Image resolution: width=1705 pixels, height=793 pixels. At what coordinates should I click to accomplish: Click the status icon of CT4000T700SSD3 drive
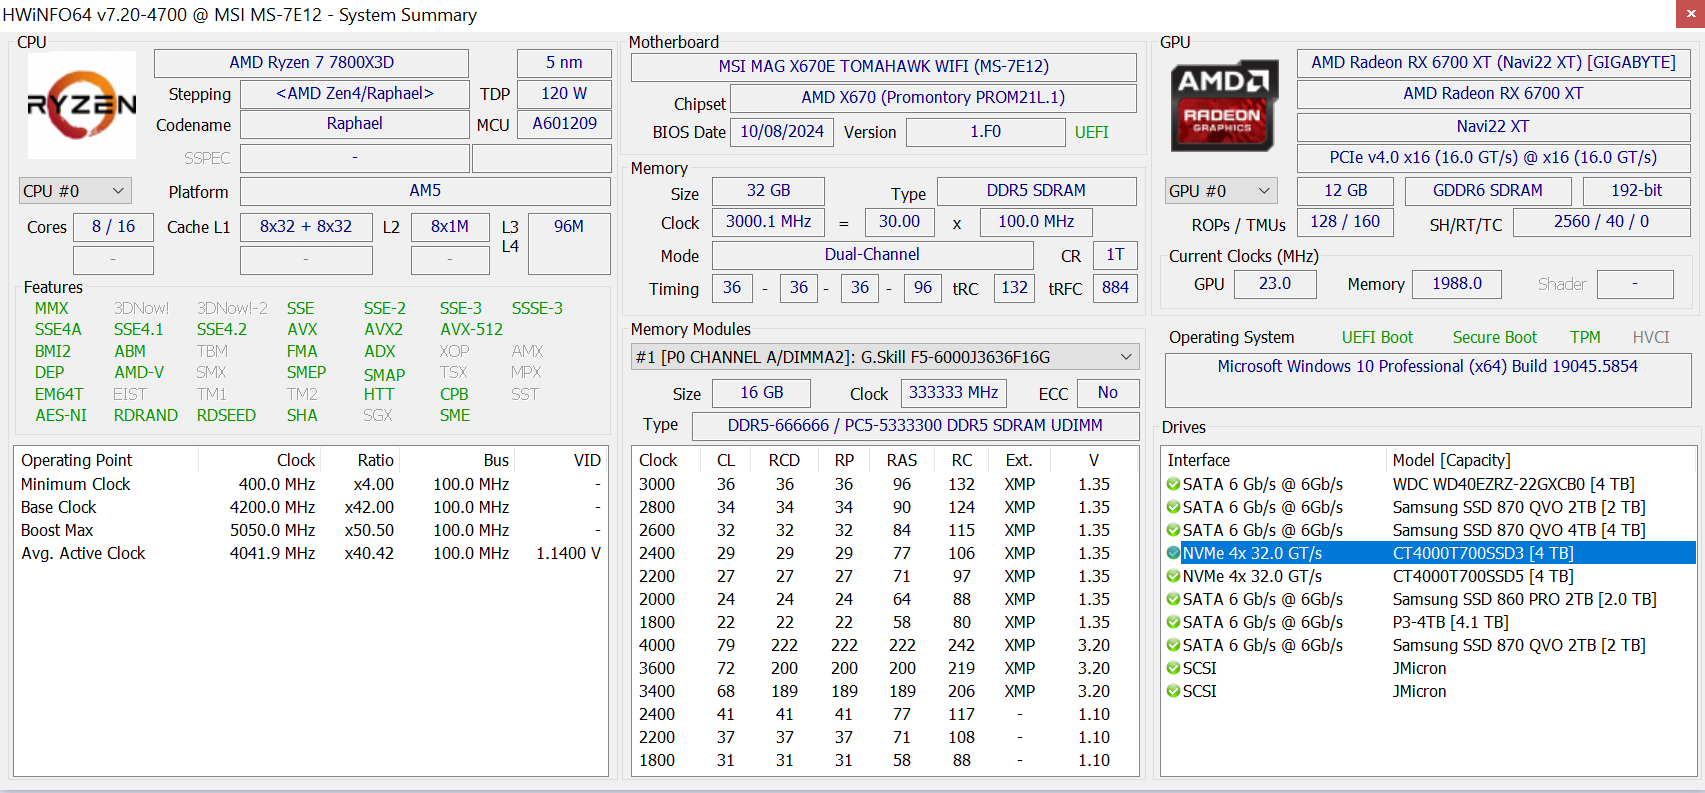[x=1173, y=553]
